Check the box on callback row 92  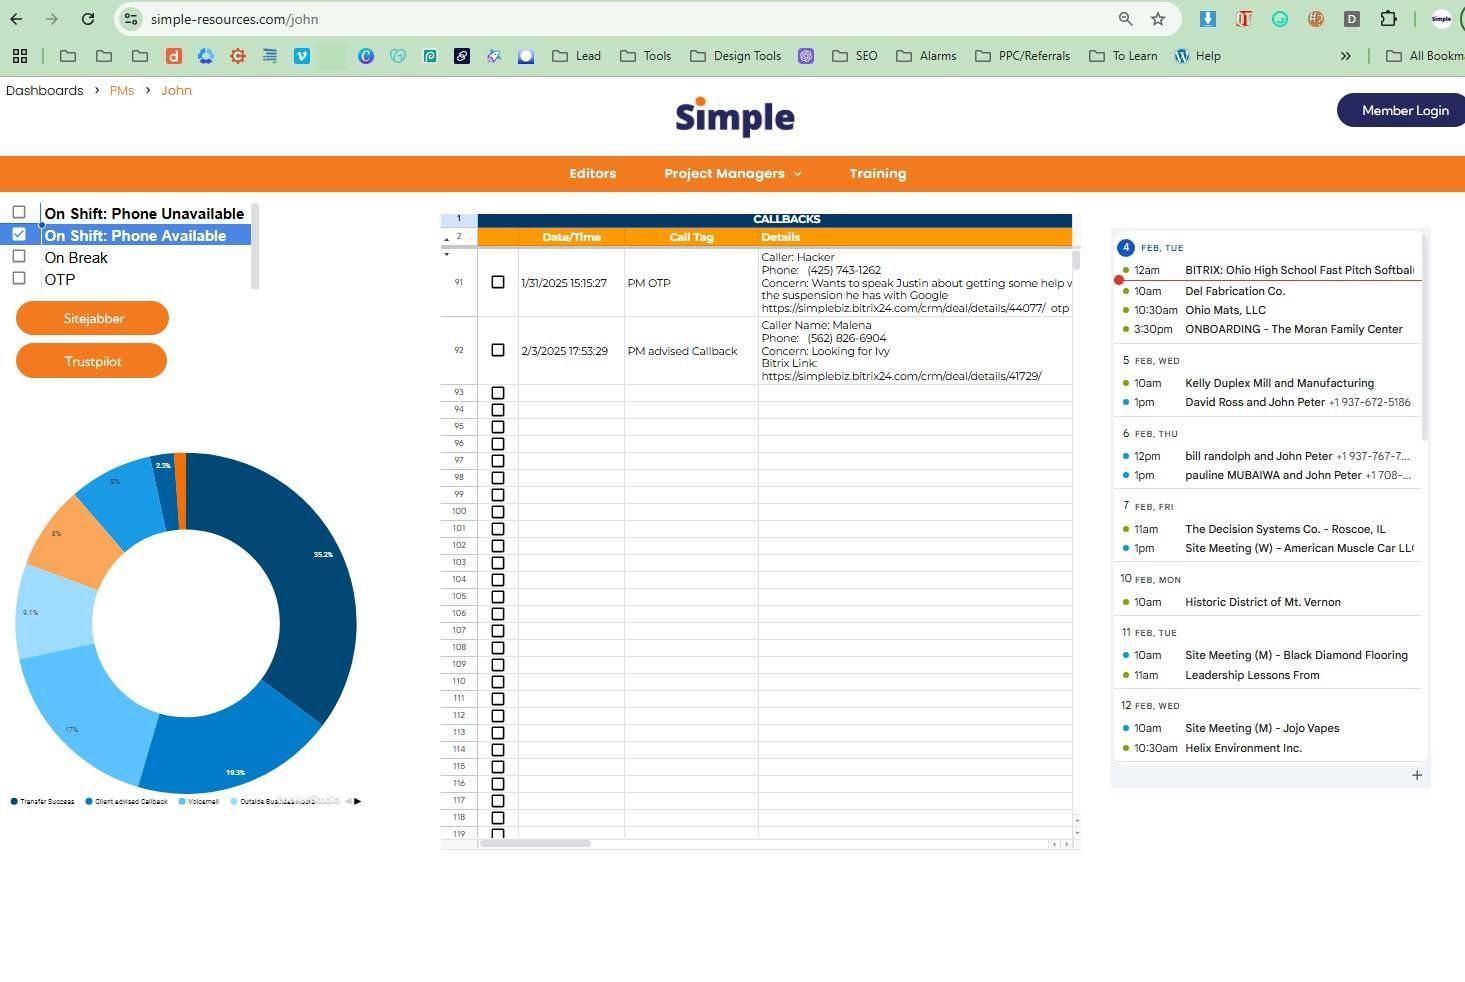click(498, 350)
